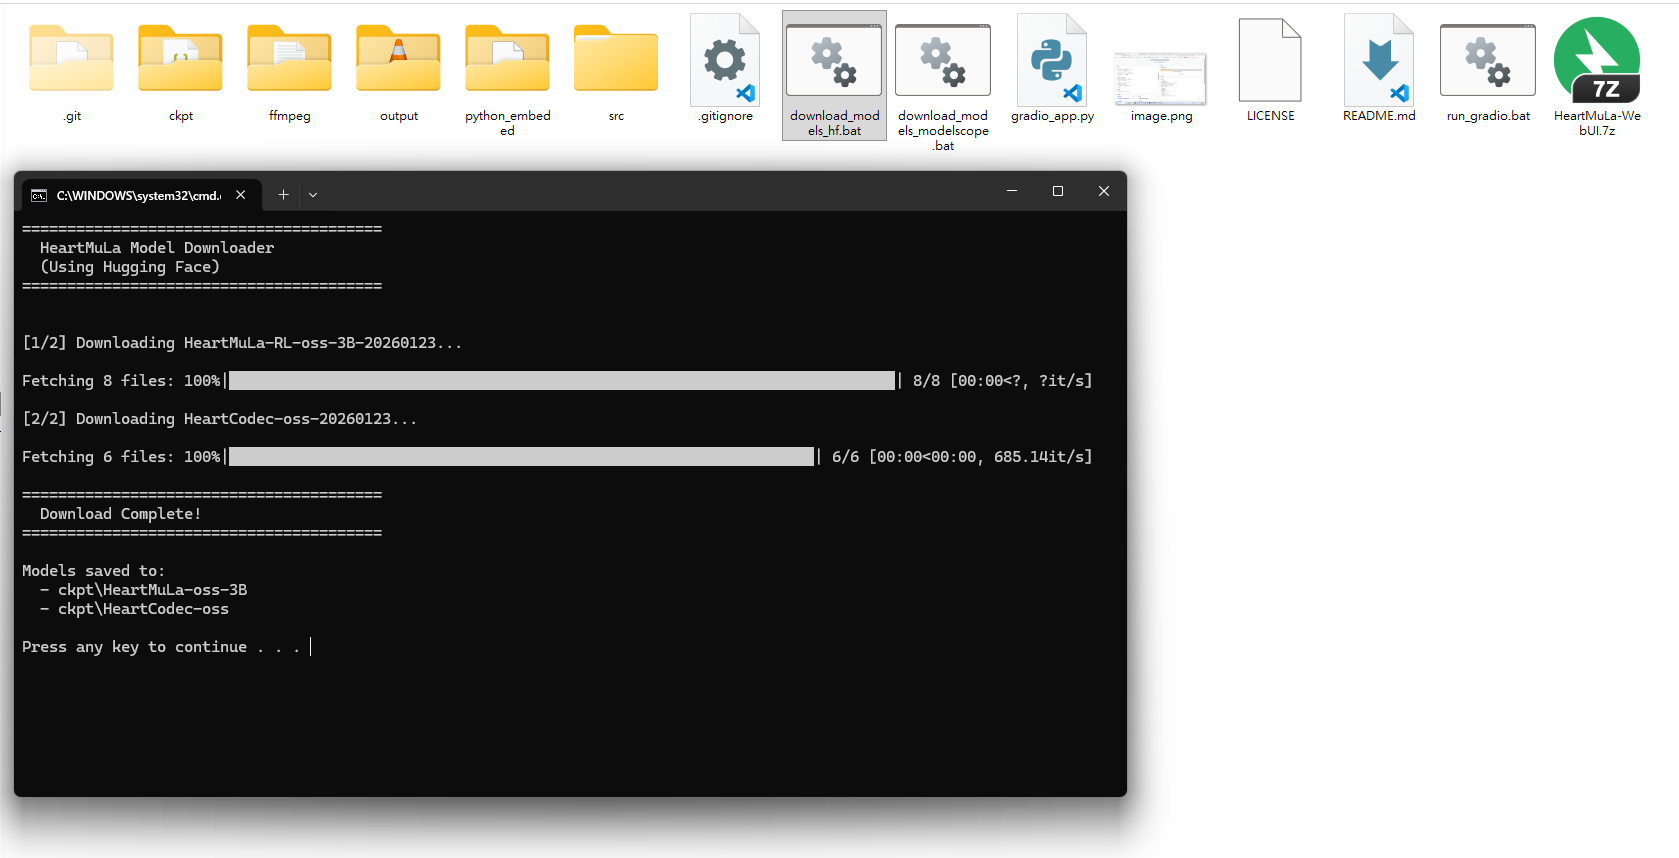Click the '[1/2] Downloading HeartMuLa-RL-oss-3B-20260123...' line
This screenshot has width=1679, height=858.
click(242, 343)
